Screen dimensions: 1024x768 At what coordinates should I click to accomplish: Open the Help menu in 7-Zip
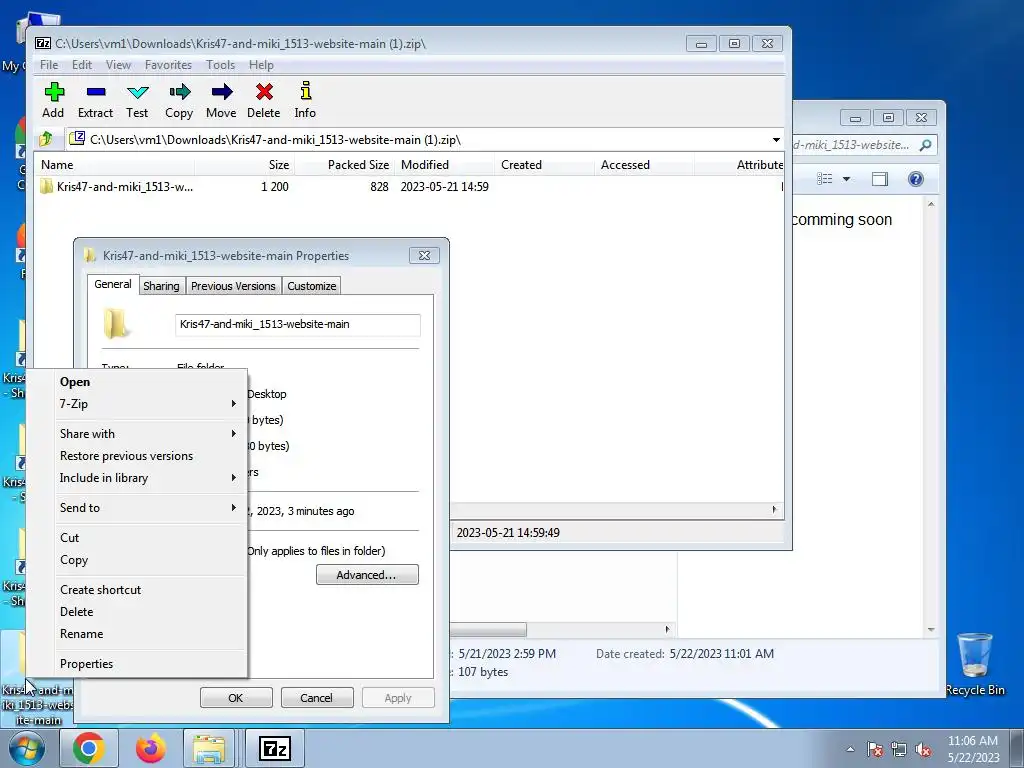[261, 65]
